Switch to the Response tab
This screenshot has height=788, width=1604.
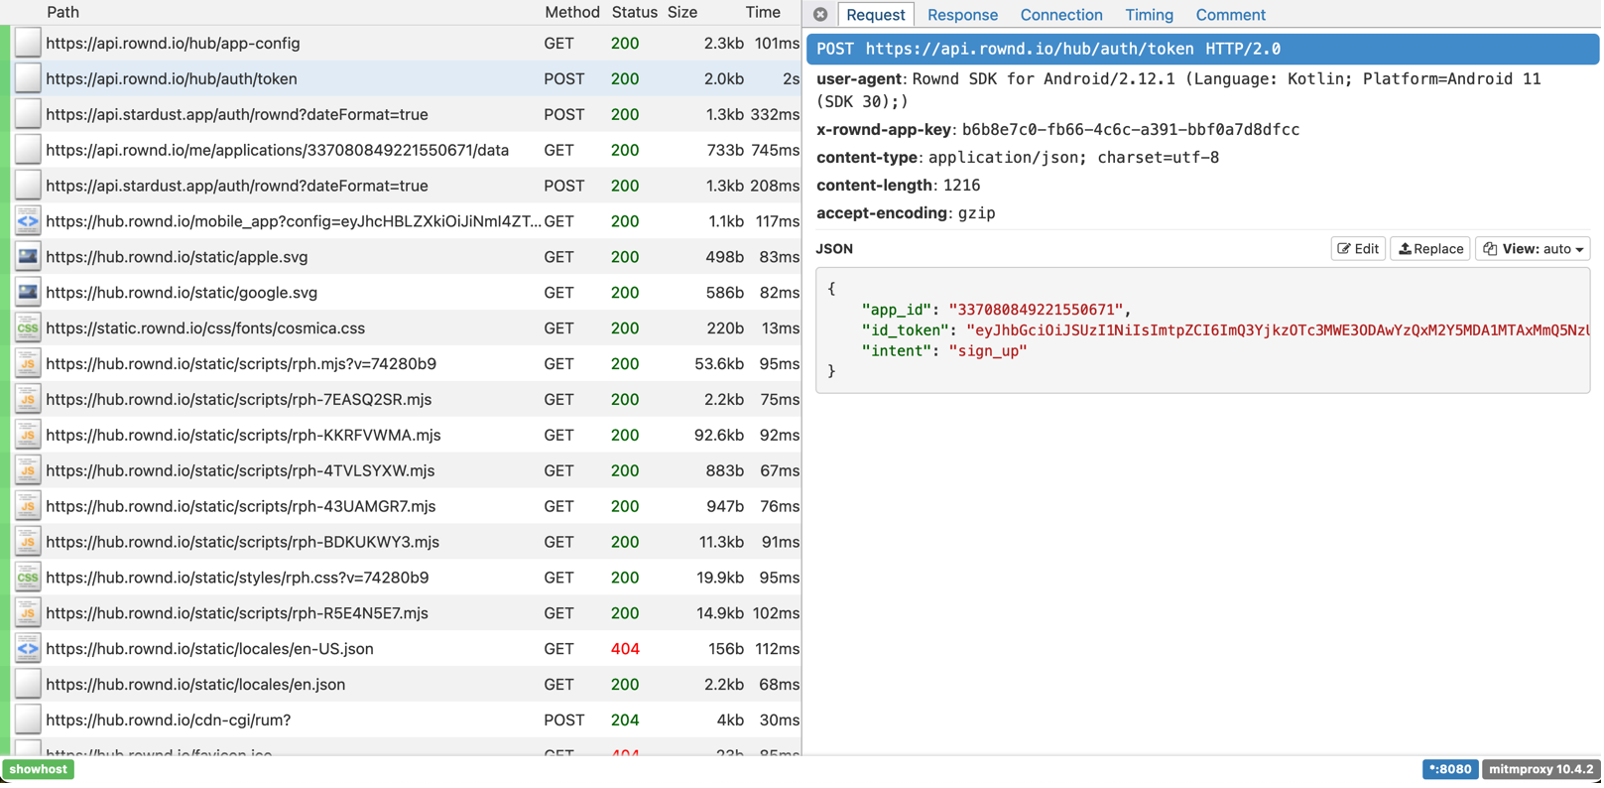(x=962, y=15)
